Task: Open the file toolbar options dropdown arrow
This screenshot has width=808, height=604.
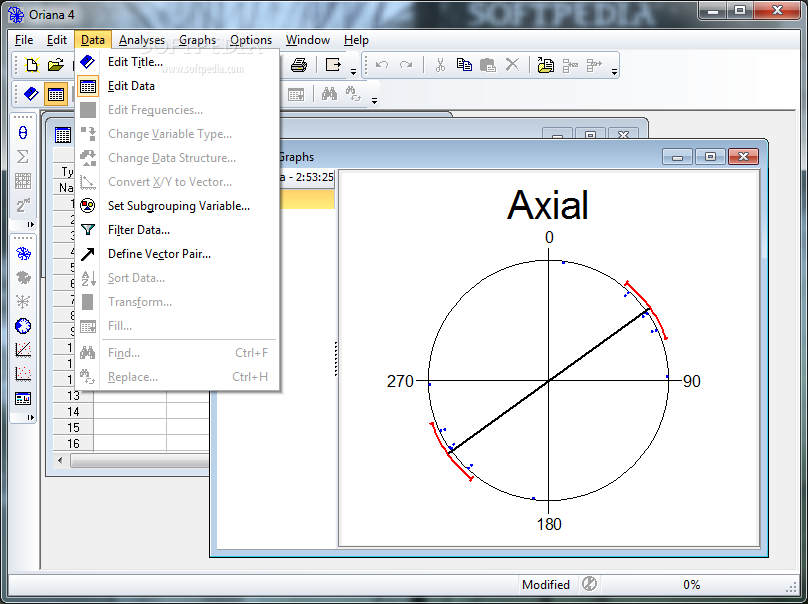Action: pyautogui.click(x=354, y=72)
